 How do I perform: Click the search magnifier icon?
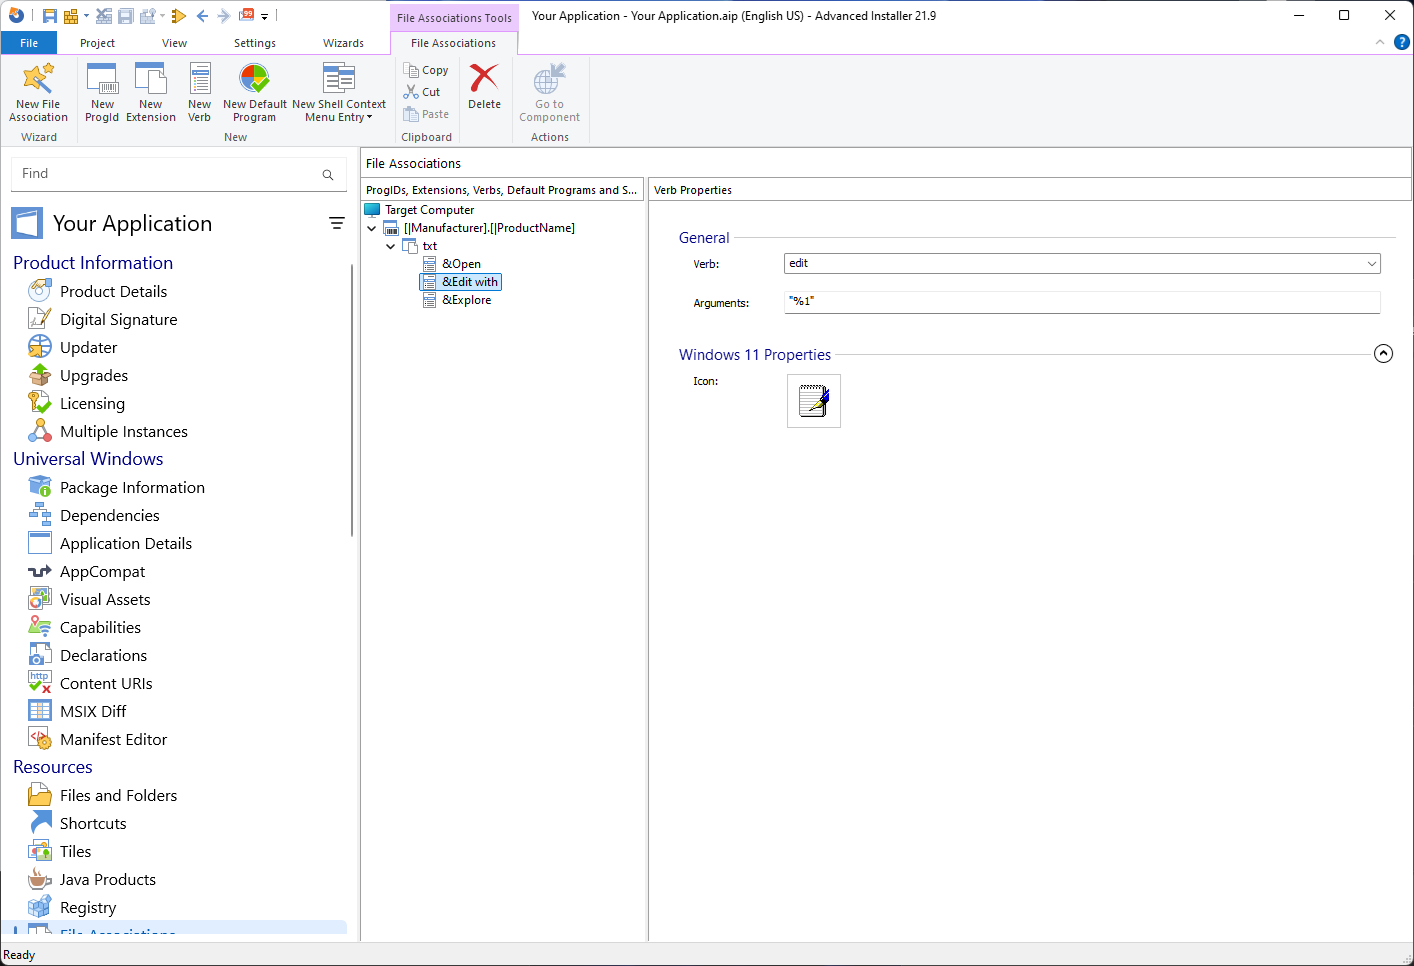pyautogui.click(x=328, y=175)
